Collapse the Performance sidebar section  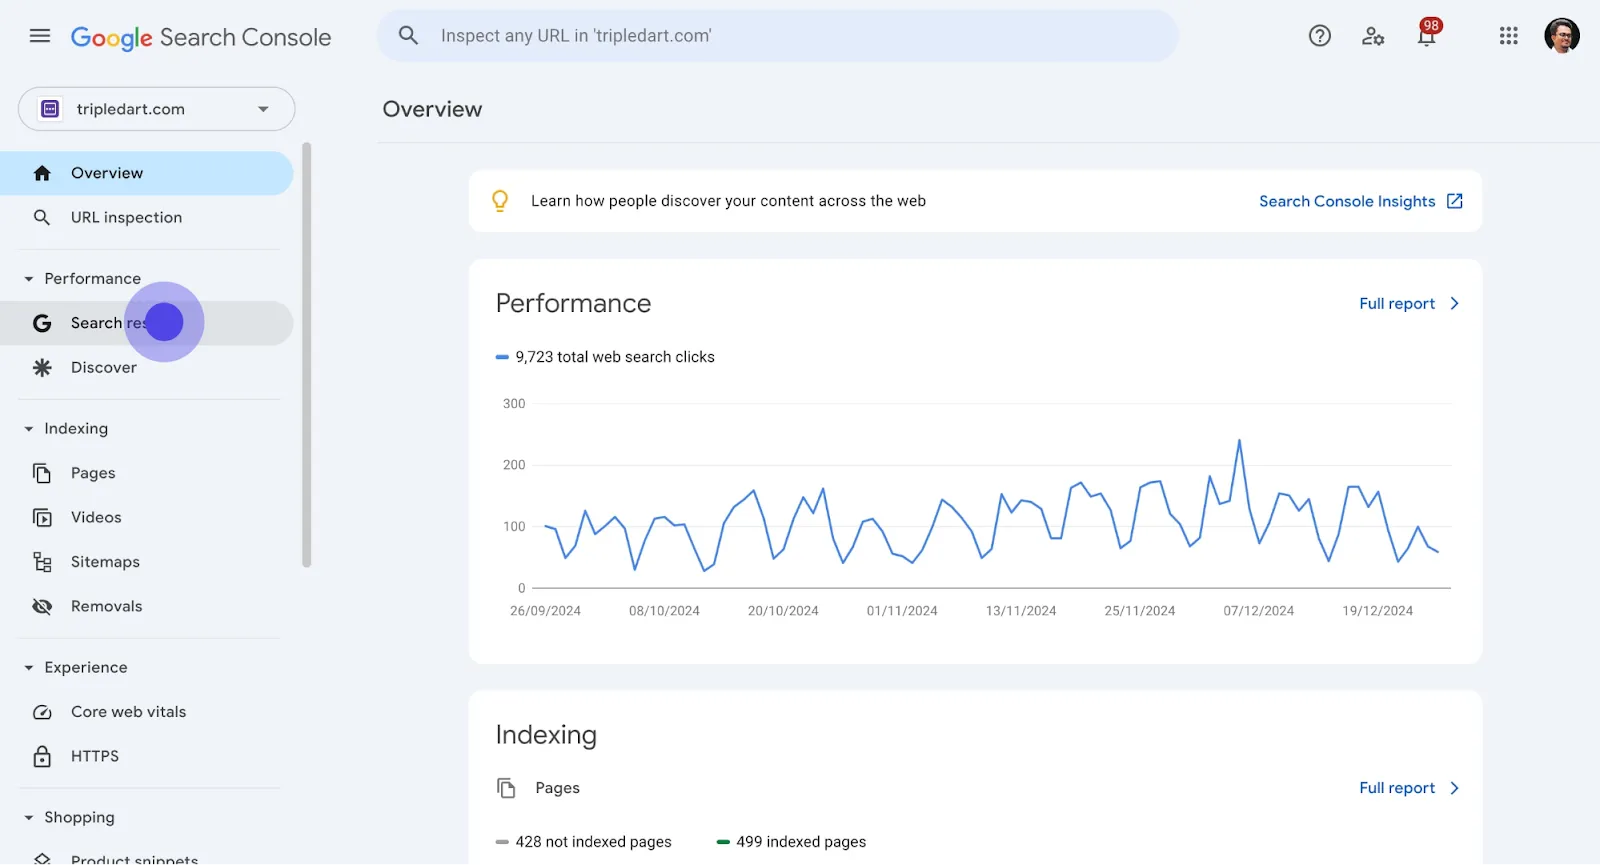coord(29,279)
